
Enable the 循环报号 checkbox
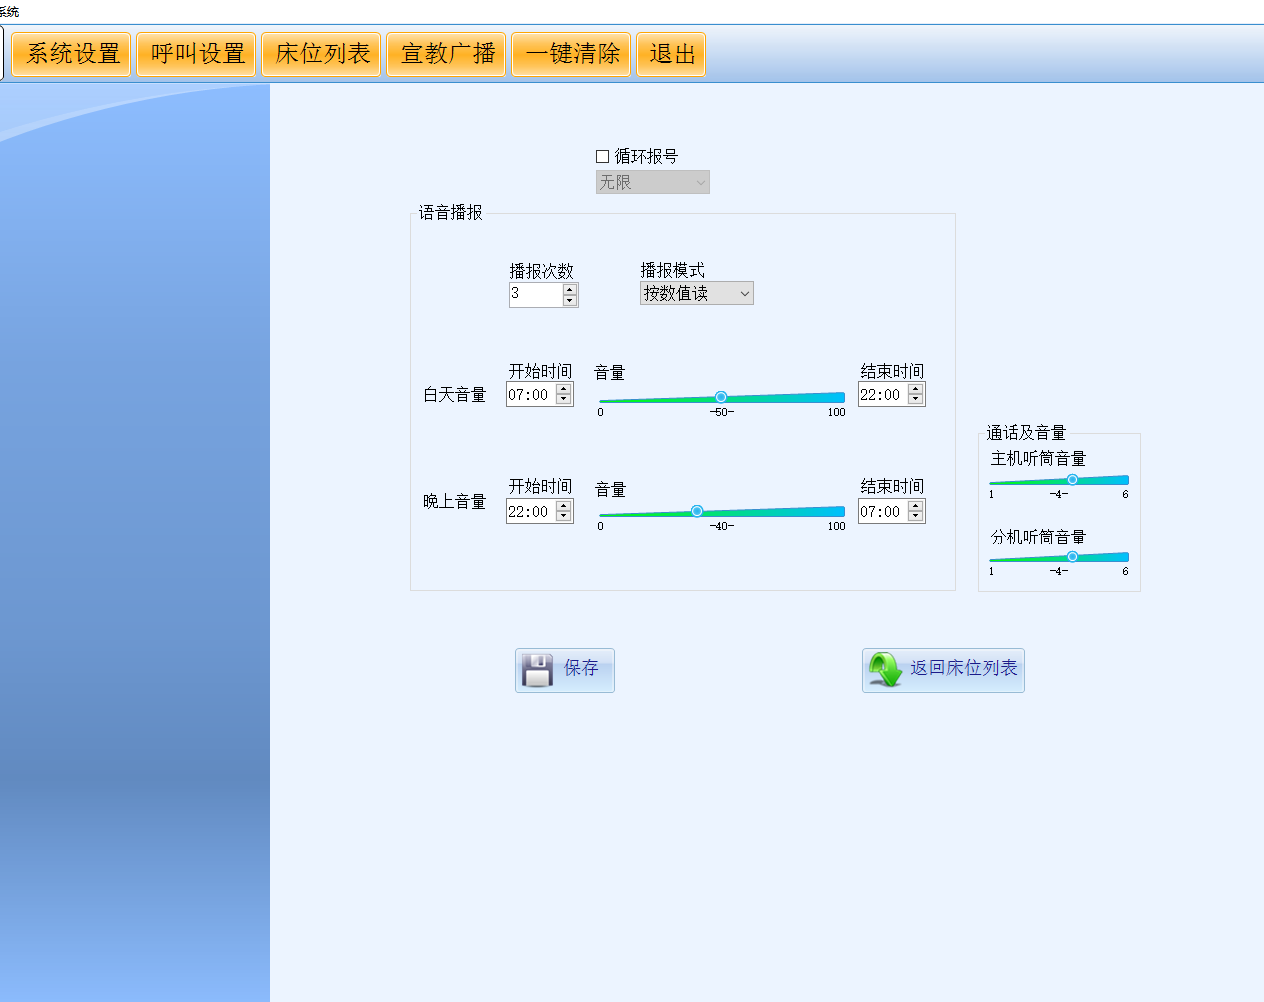pos(602,156)
